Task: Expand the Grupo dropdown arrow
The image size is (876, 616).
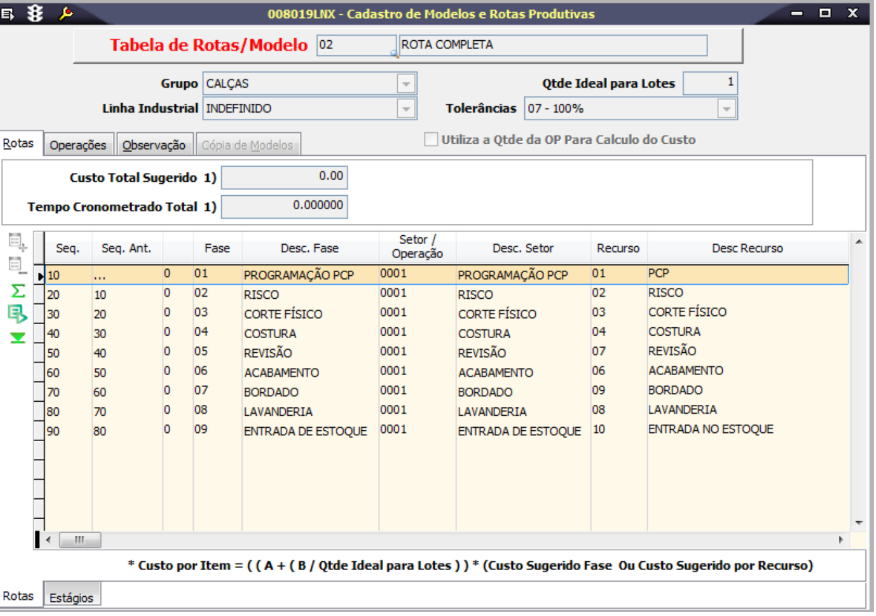Action: tap(406, 84)
